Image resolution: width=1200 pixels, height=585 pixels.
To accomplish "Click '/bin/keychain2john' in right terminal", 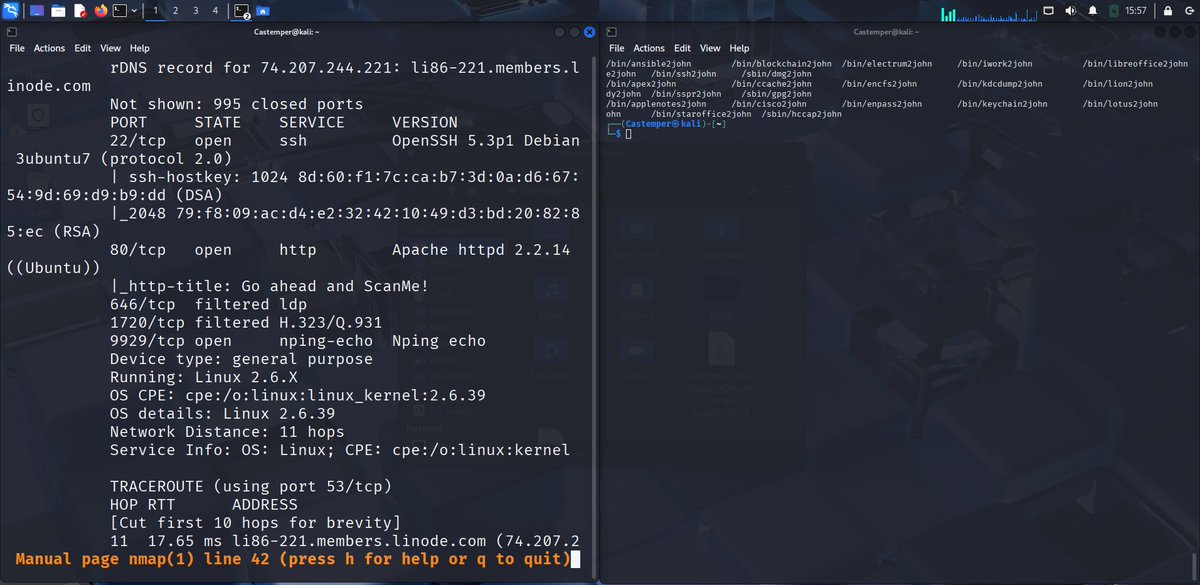I will tap(1002, 104).
